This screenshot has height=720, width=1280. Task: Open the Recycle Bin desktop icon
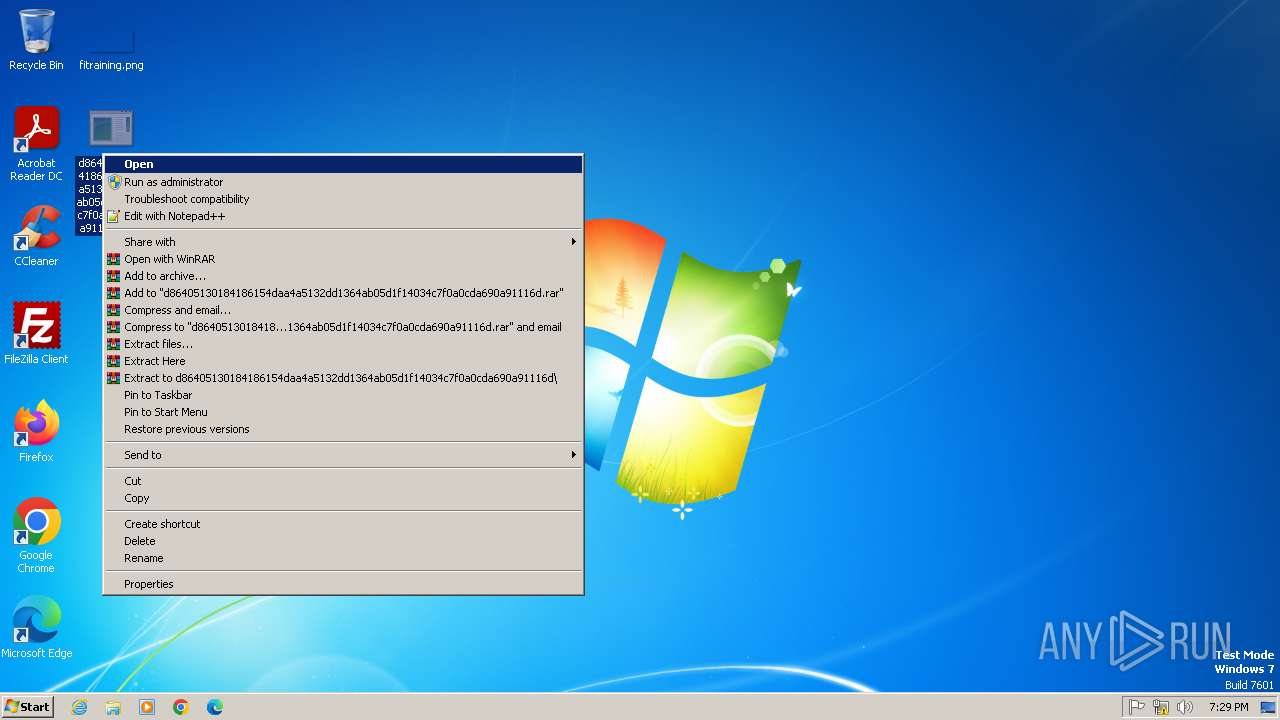36,38
